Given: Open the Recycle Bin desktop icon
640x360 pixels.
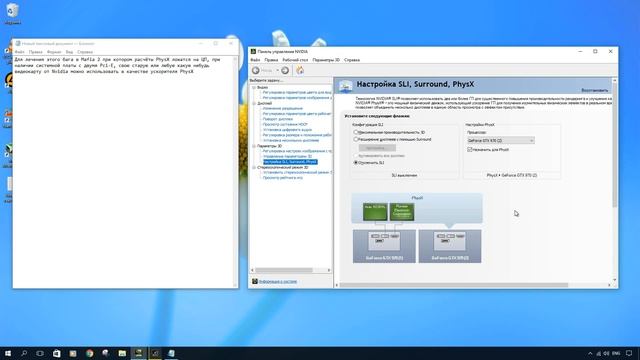Looking at the screenshot, I should [x=13, y=13].
